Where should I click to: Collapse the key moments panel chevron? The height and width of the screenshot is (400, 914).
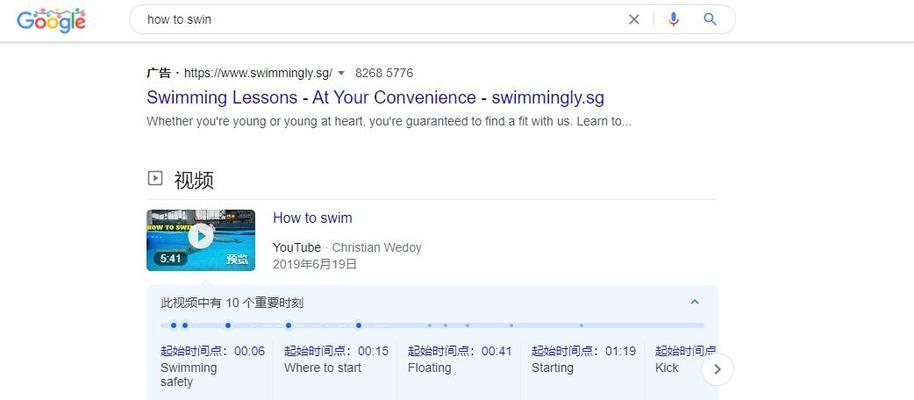694,302
